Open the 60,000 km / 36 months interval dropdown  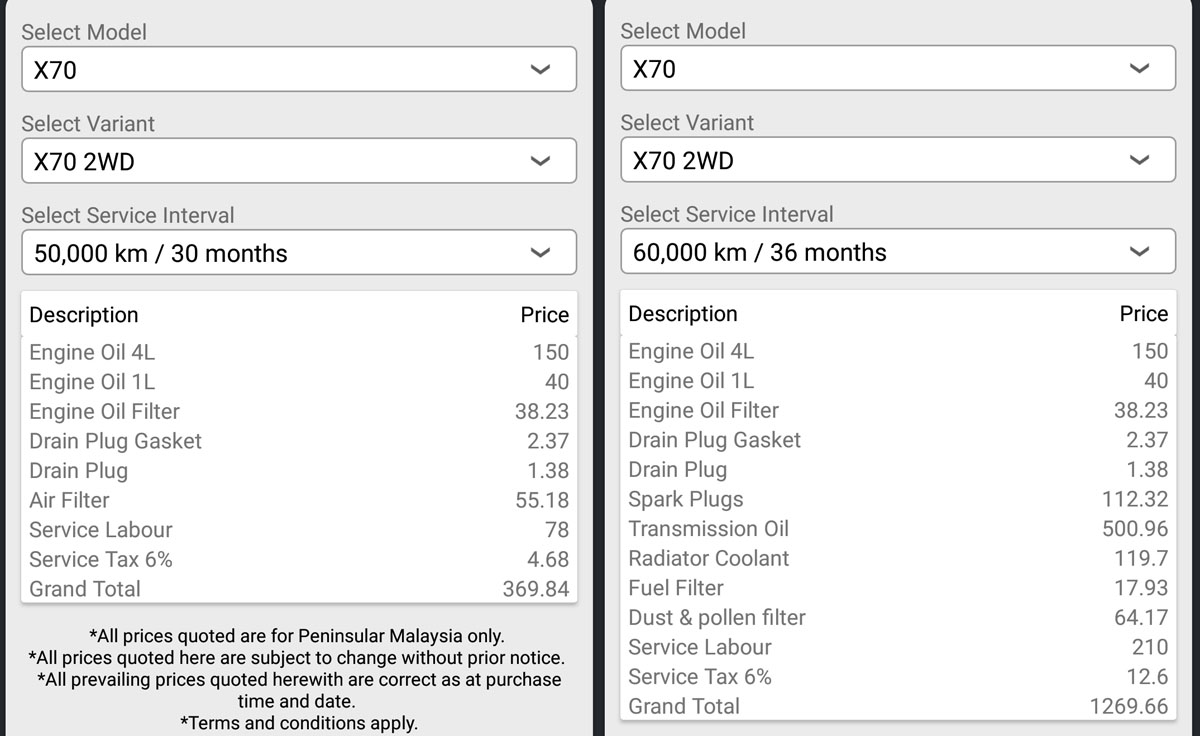pos(897,252)
